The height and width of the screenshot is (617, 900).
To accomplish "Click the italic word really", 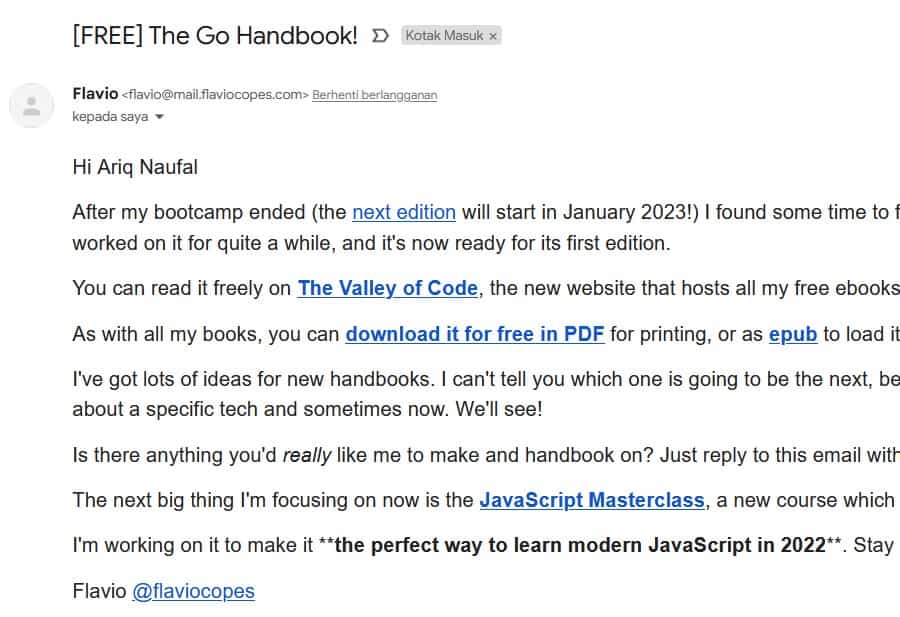I will pyautogui.click(x=307, y=455).
